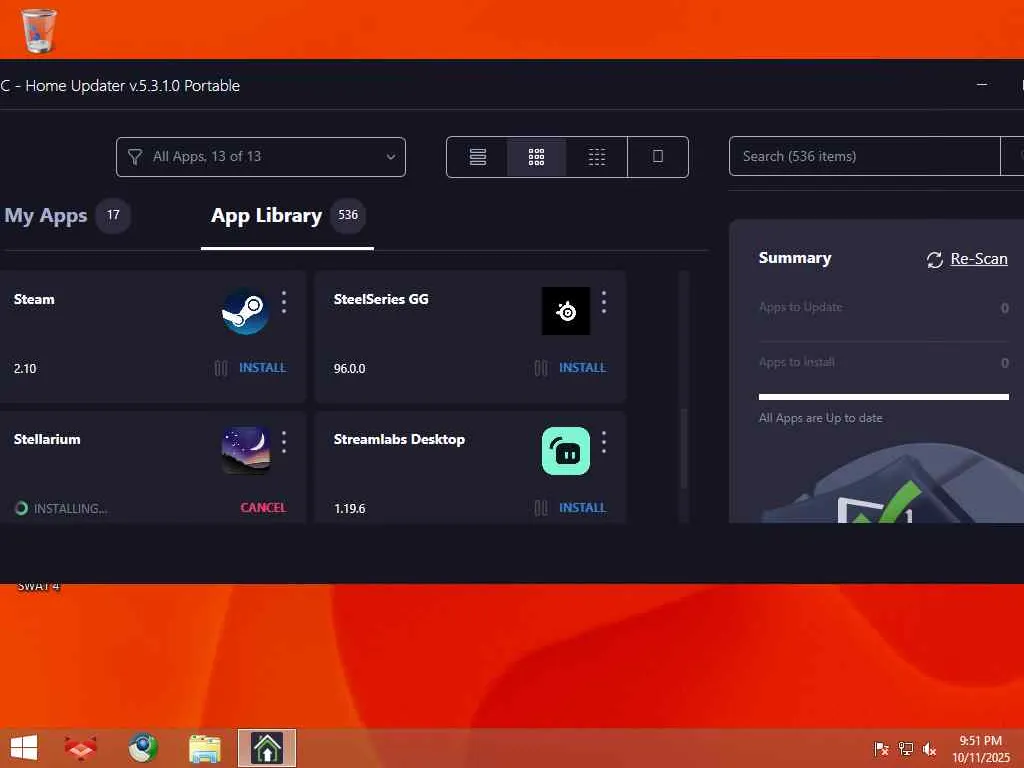The image size is (1024, 768).
Task: Open the Streamlabs Desktop logo
Action: tap(566, 451)
